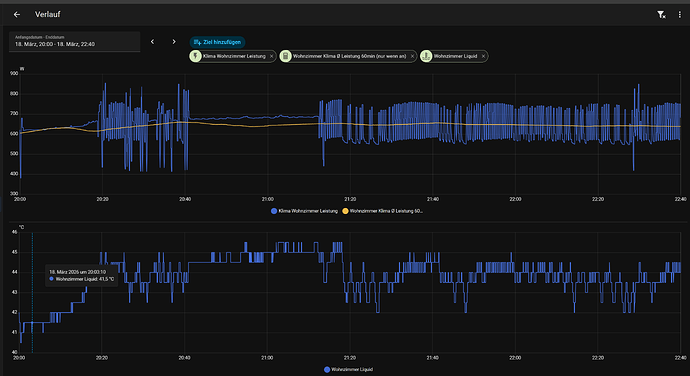This screenshot has width=690, height=376.
Task: Click the Wohnzimmer Liquid chip icon
Action: click(426, 56)
